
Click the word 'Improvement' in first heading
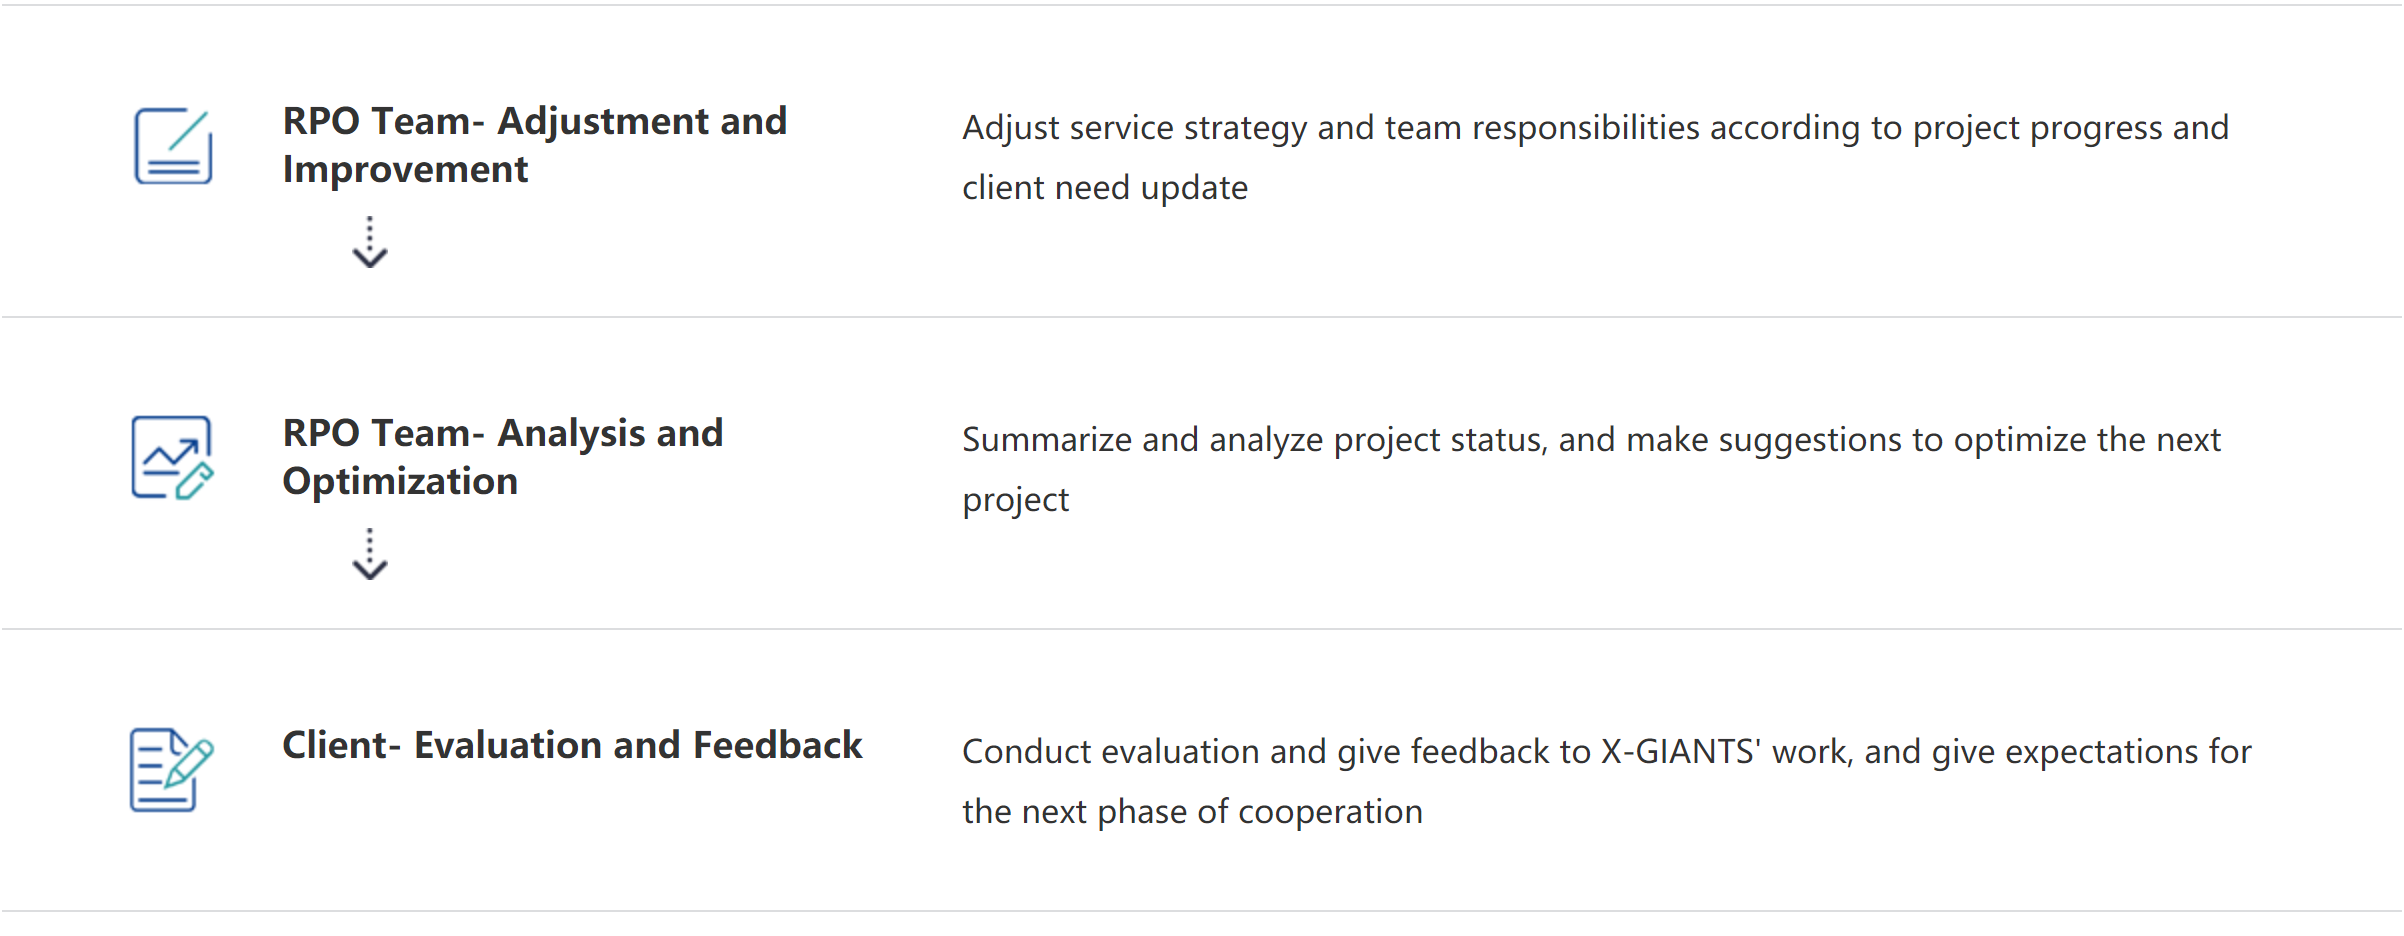(x=405, y=170)
